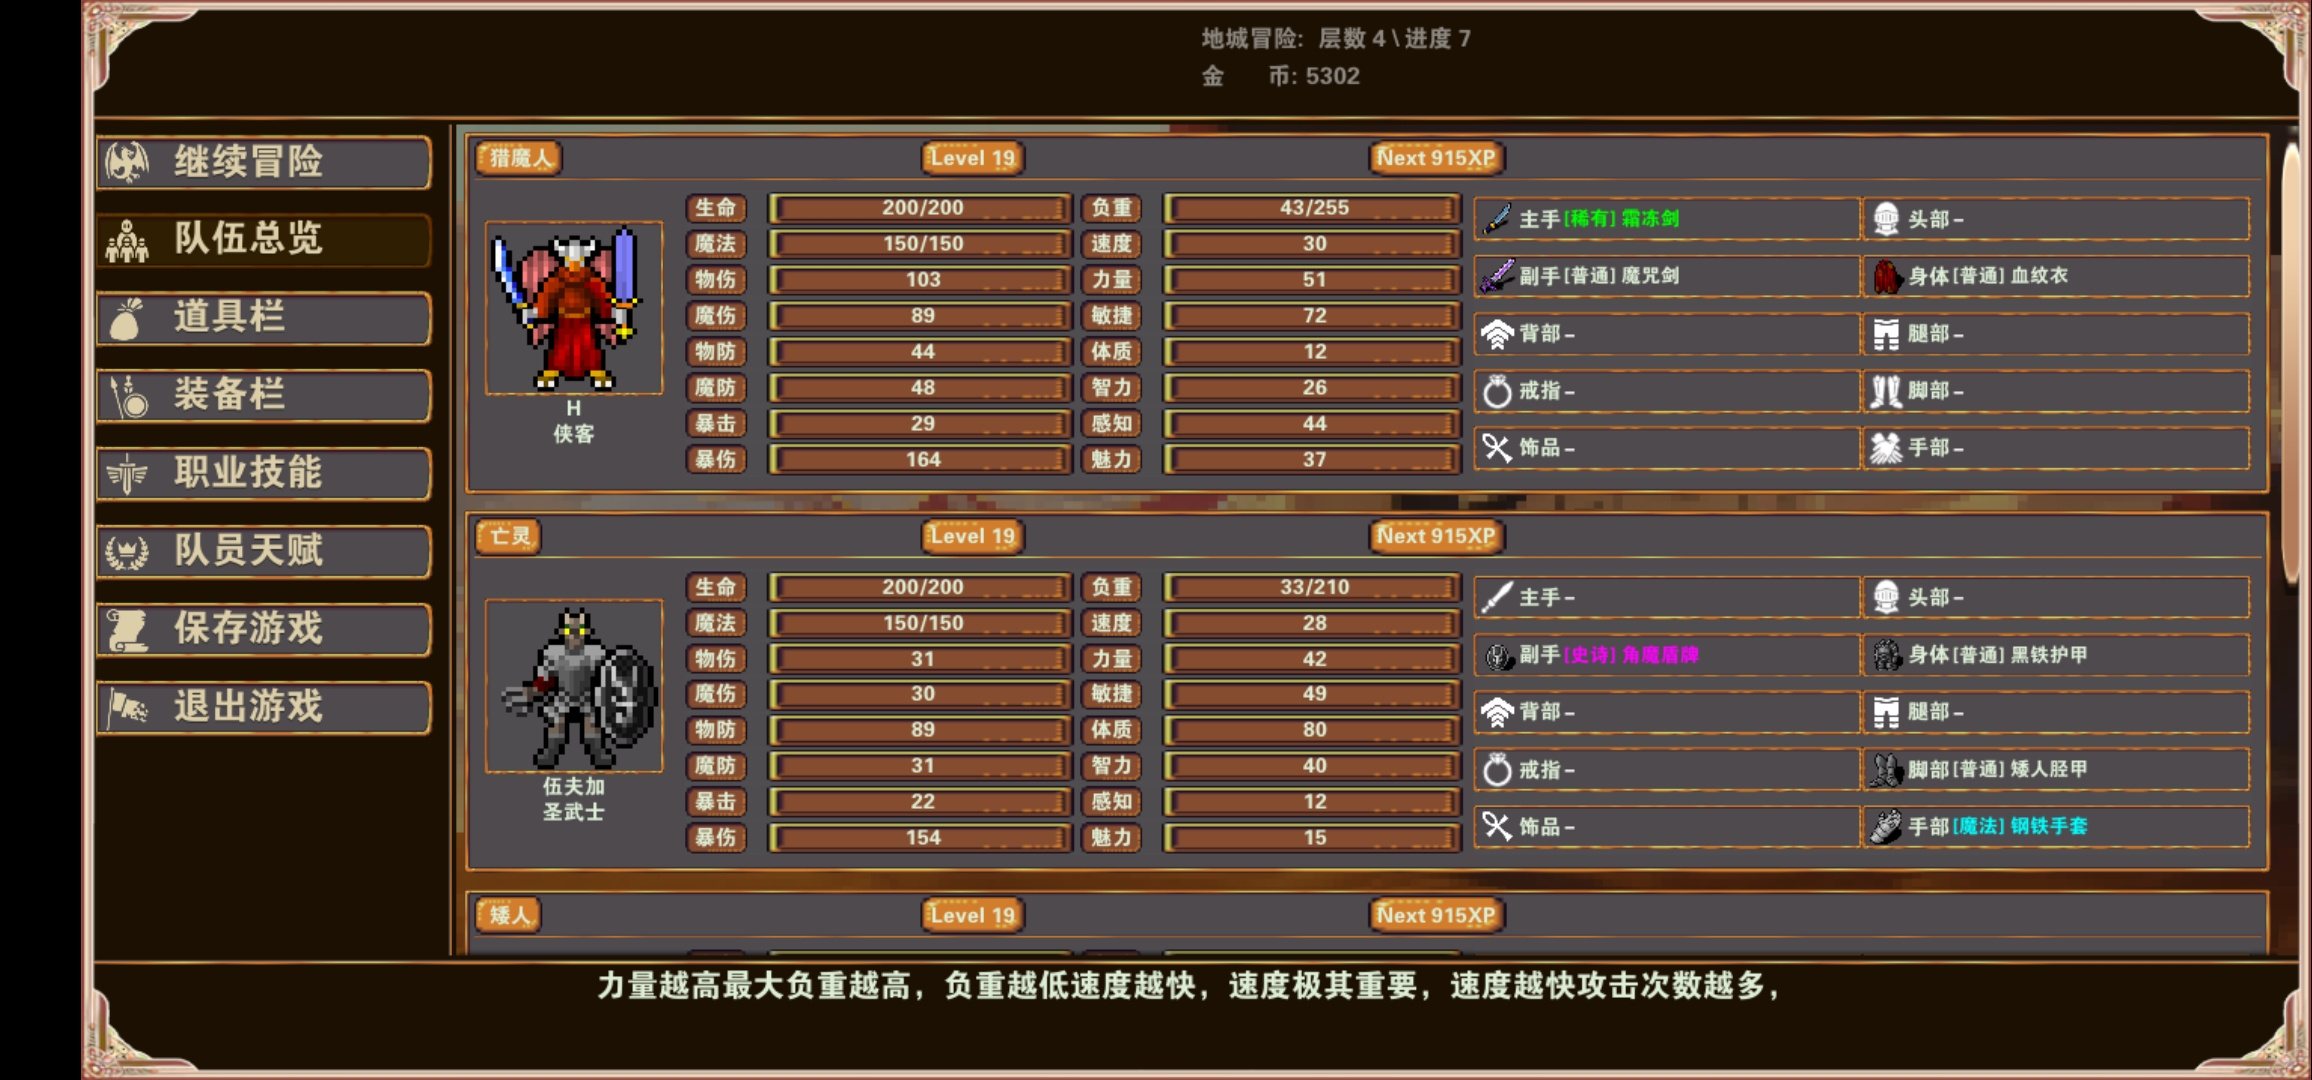Click the bag icon beside 道具栏
Image resolution: width=2312 pixels, height=1080 pixels.
126,318
